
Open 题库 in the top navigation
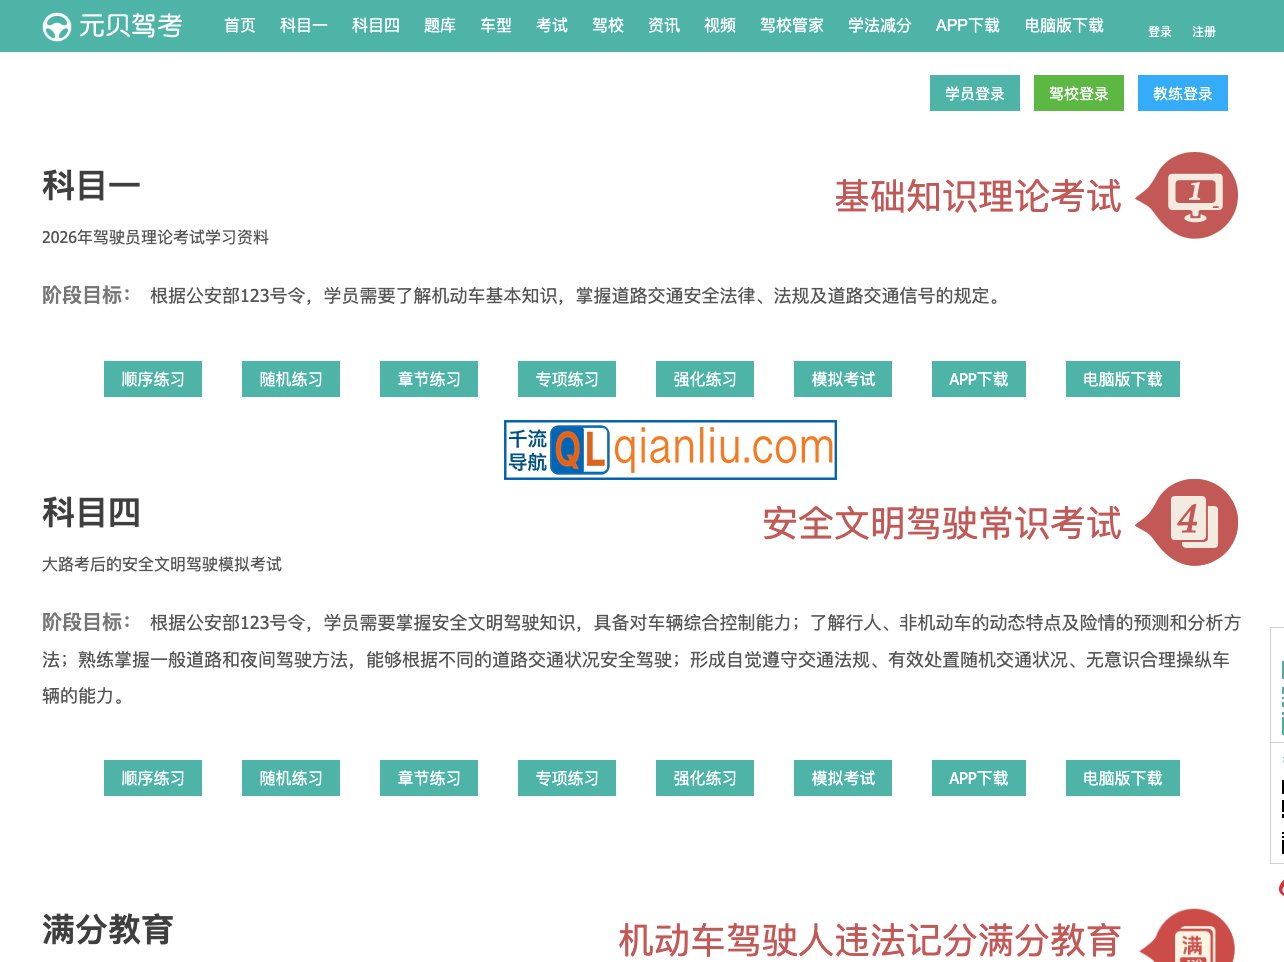439,26
